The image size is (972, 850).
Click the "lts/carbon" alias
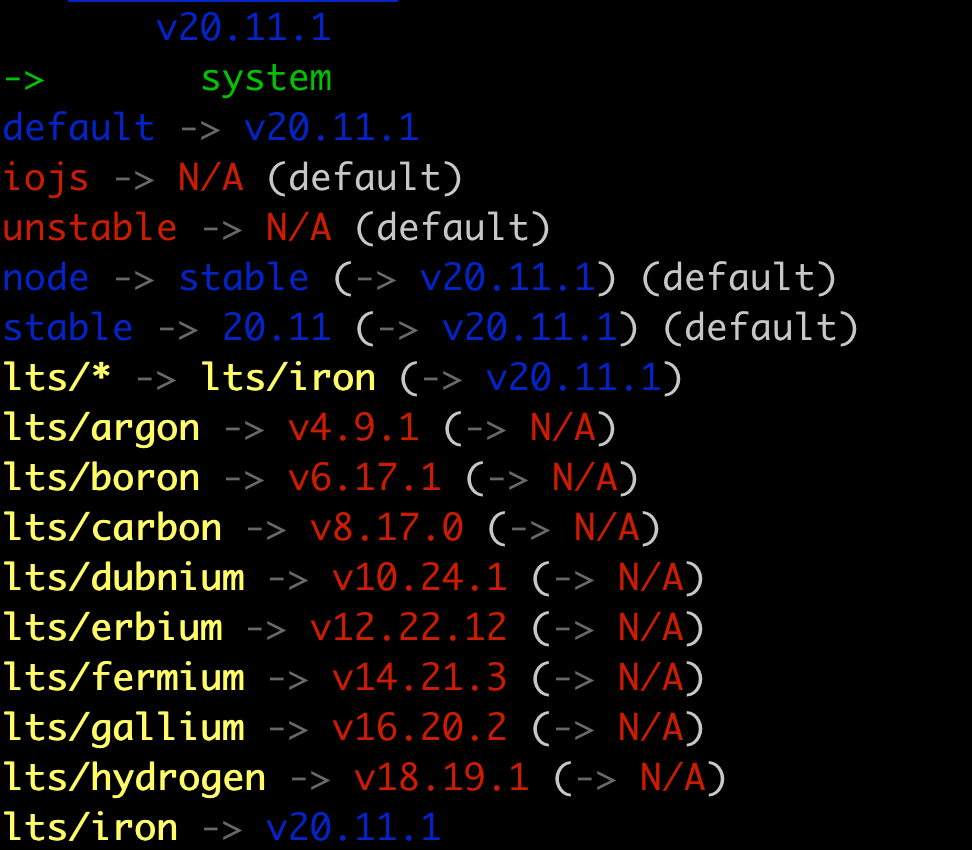tap(112, 528)
